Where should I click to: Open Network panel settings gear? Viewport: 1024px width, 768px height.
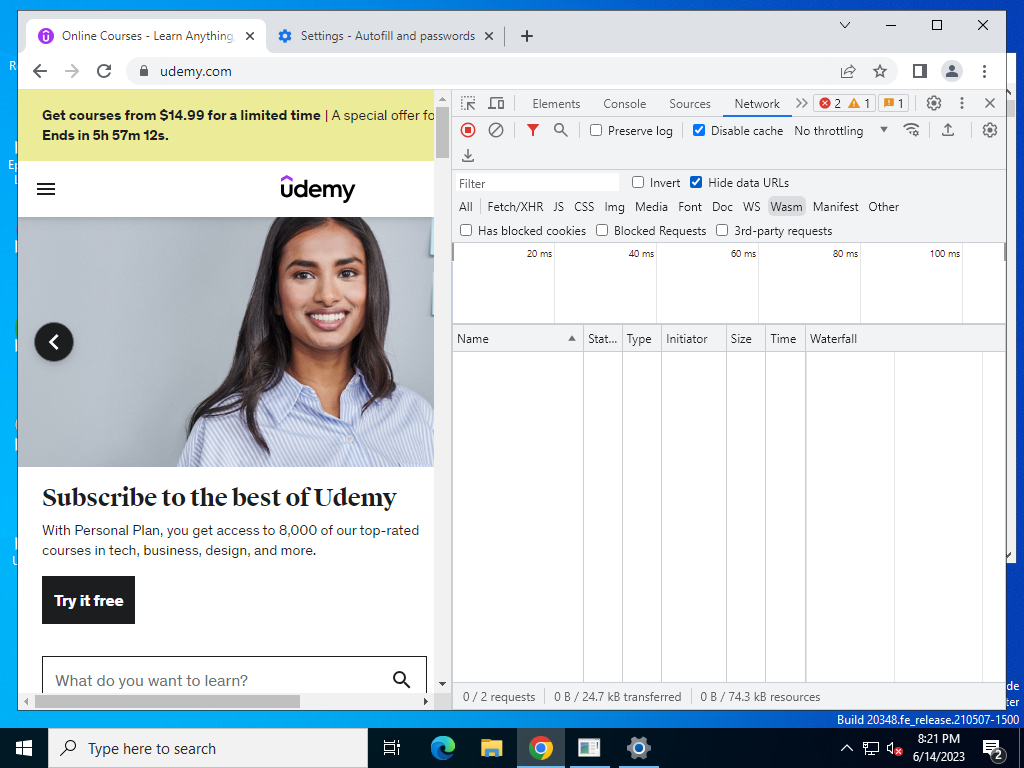(989, 130)
